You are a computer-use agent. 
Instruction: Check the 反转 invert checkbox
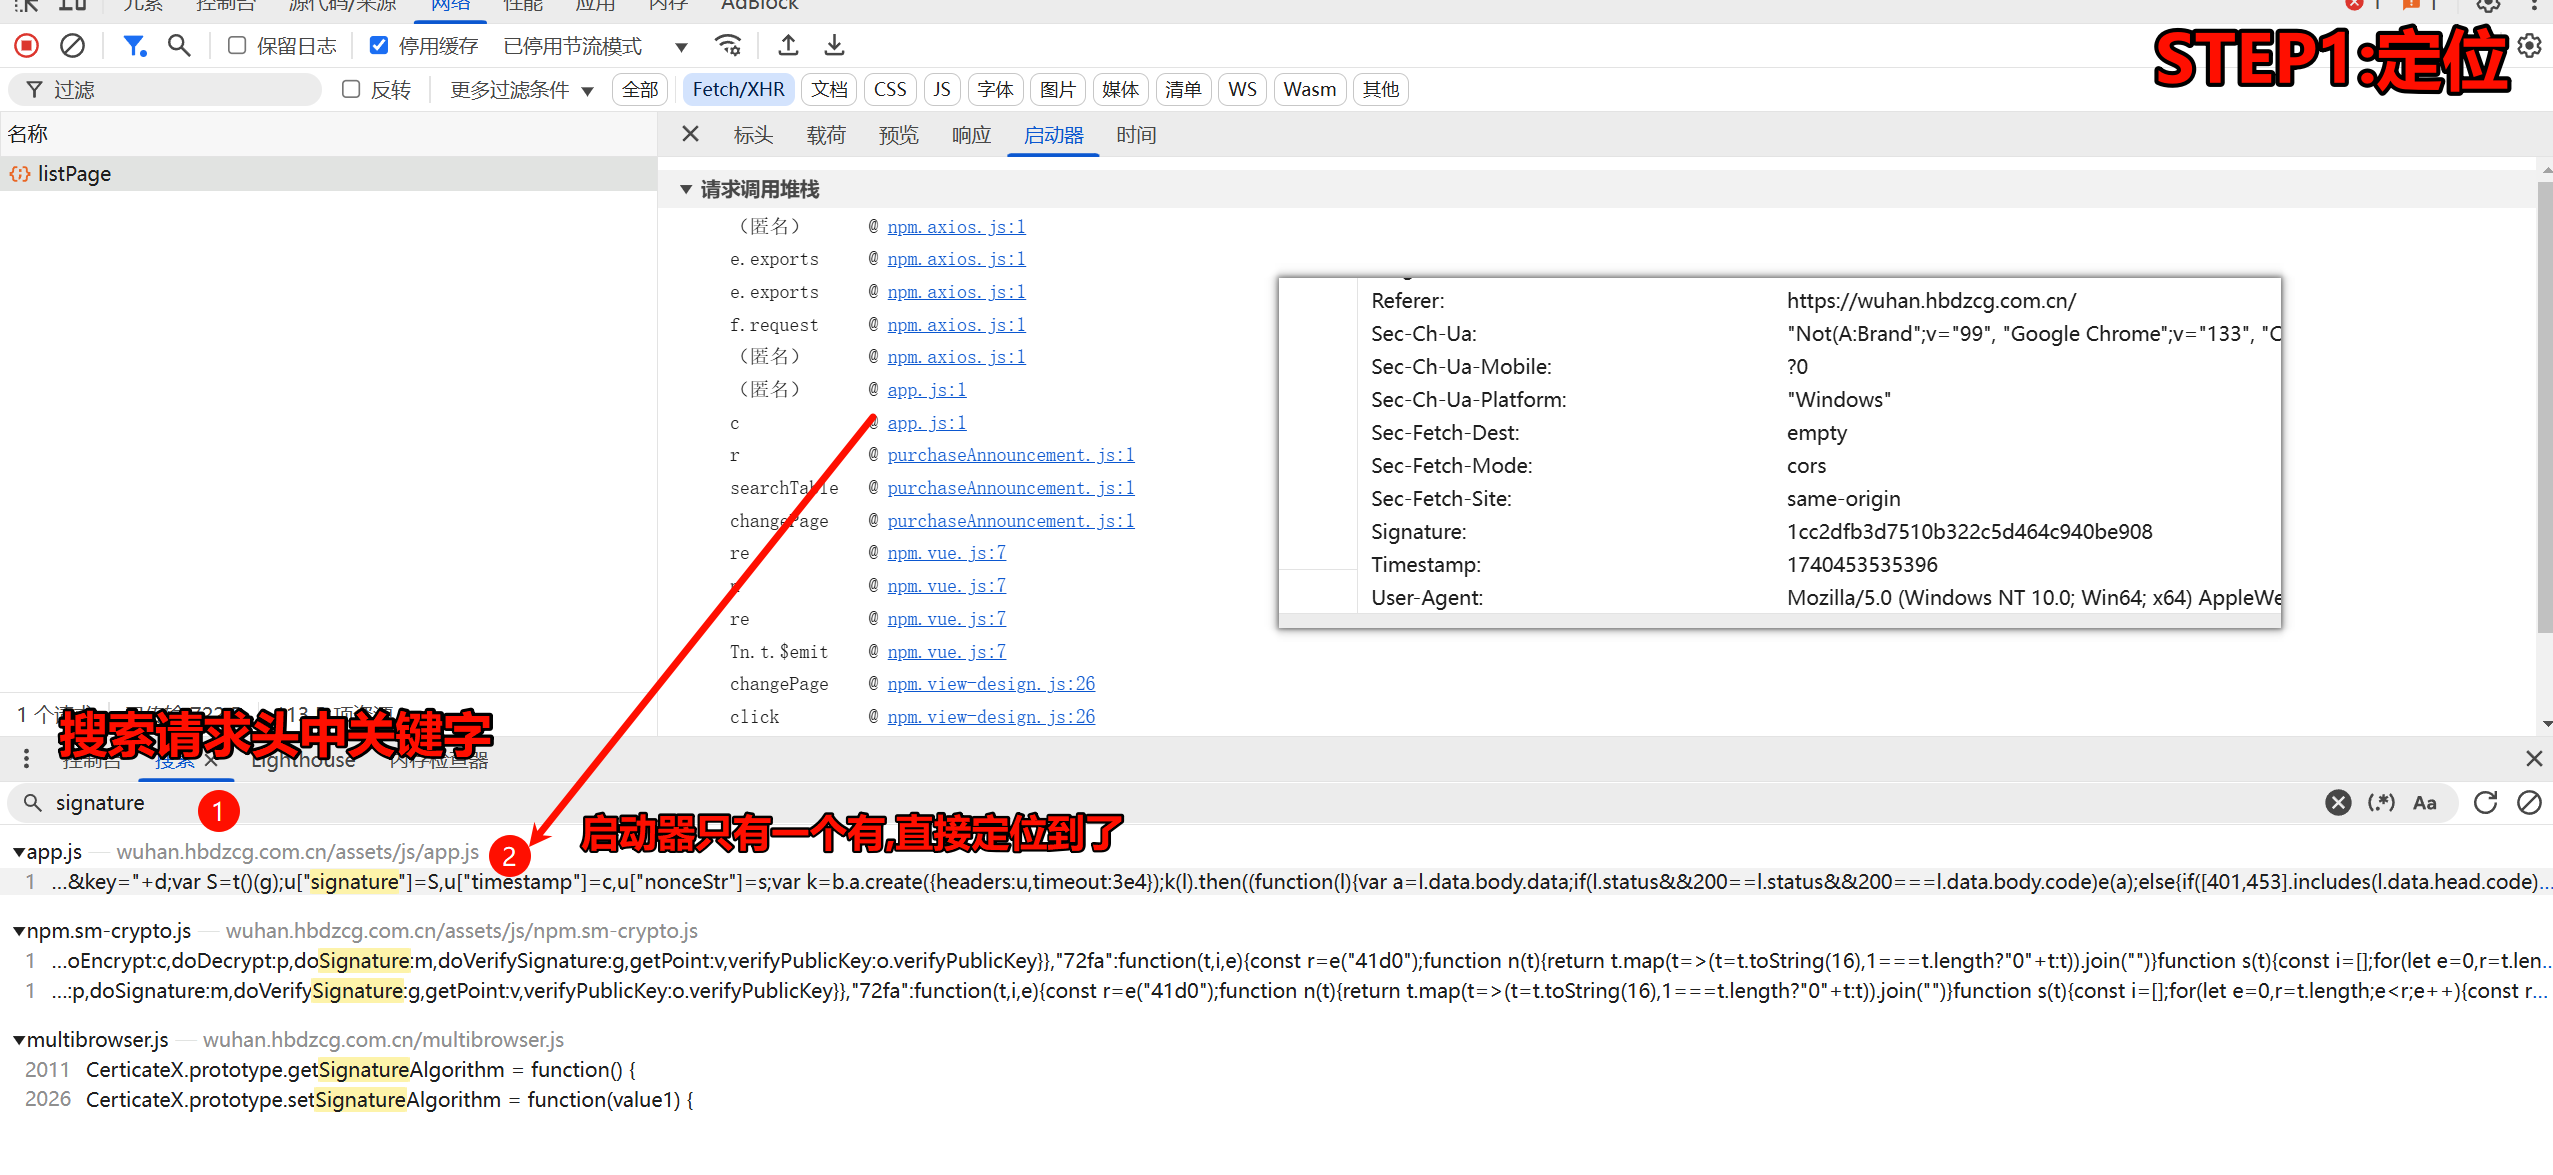tap(351, 90)
